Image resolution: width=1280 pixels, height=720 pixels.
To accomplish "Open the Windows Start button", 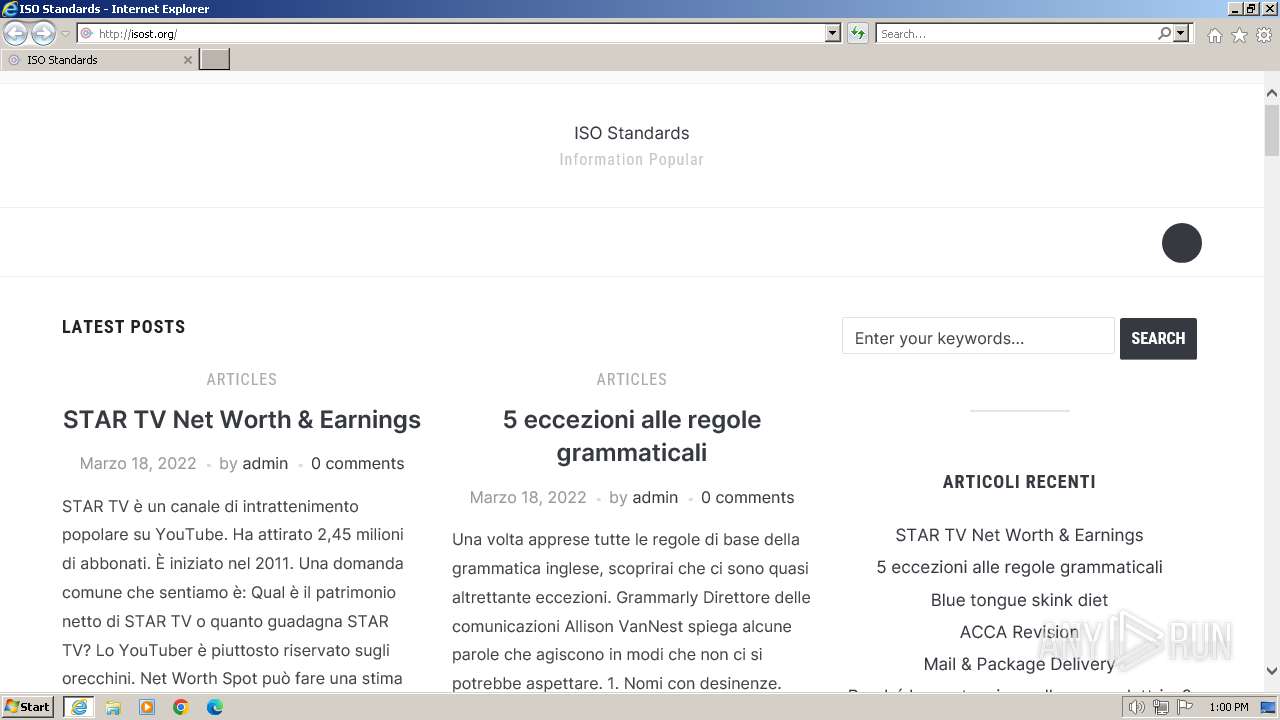I will (x=27, y=707).
